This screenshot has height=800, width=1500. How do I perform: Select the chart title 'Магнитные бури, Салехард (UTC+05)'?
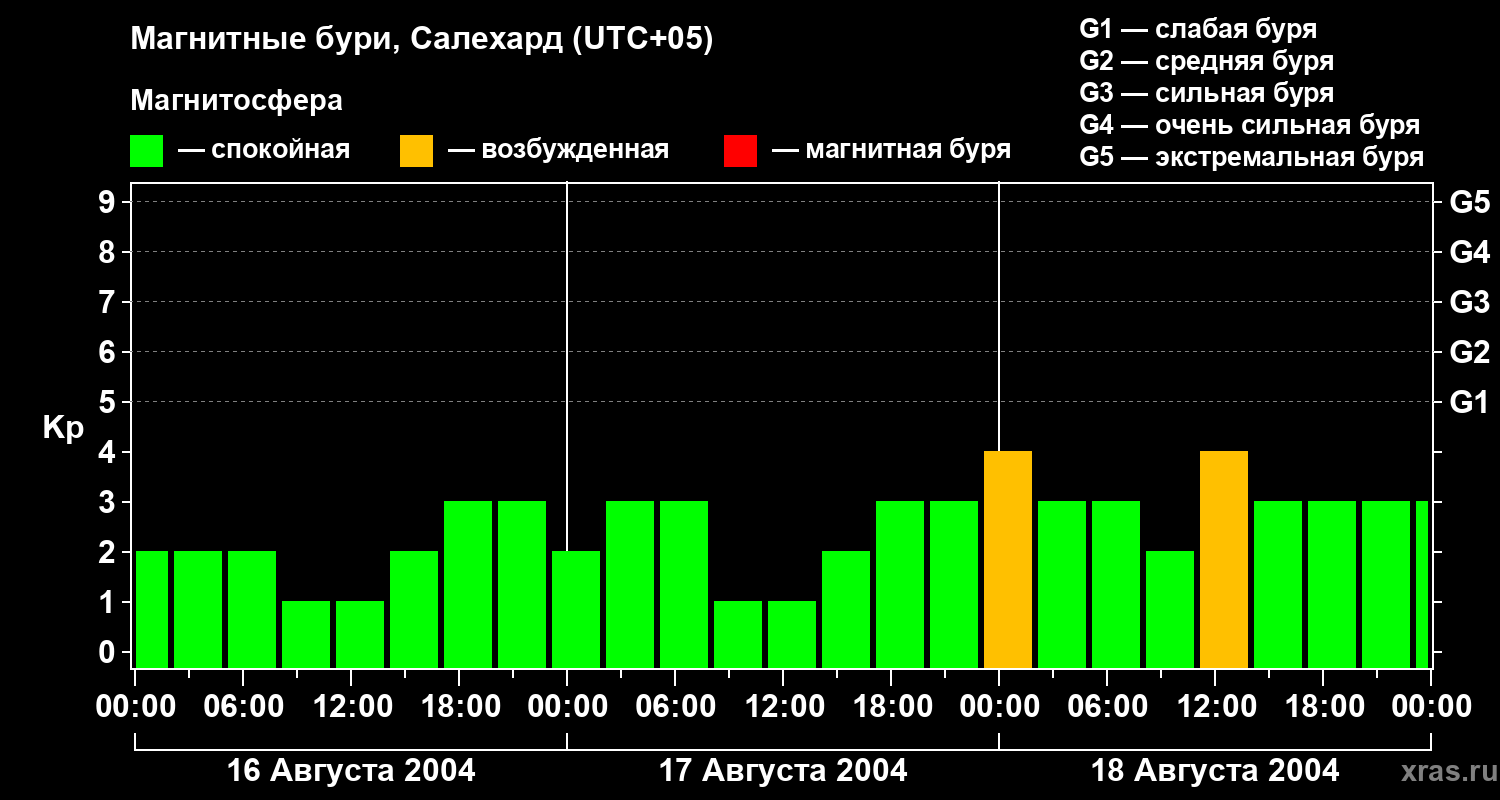[422, 41]
